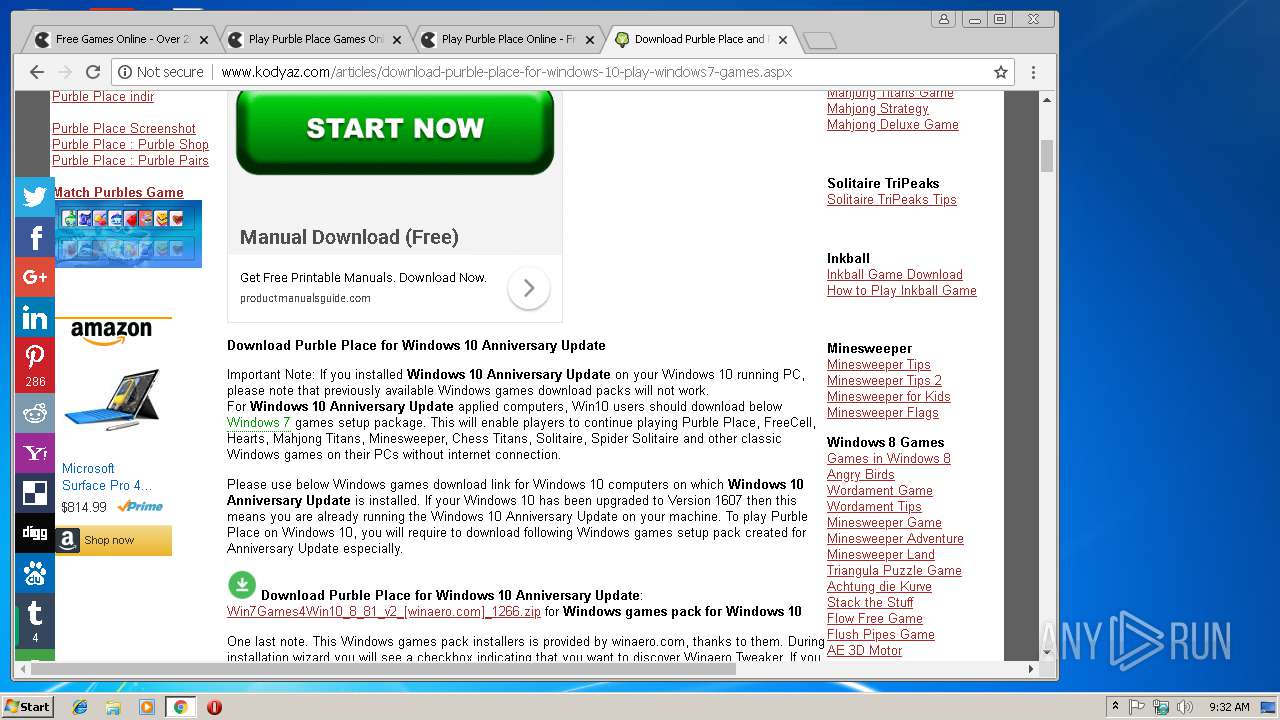1280x720 pixels.
Task: Go back using browser back arrow
Action: [37, 72]
